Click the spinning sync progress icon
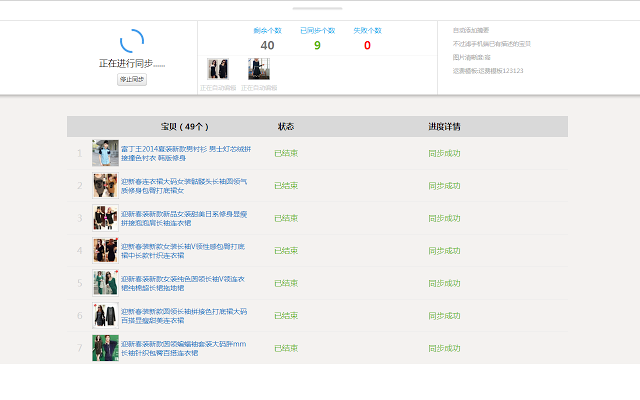This screenshot has width=640, height=400. pyautogui.click(x=132, y=41)
